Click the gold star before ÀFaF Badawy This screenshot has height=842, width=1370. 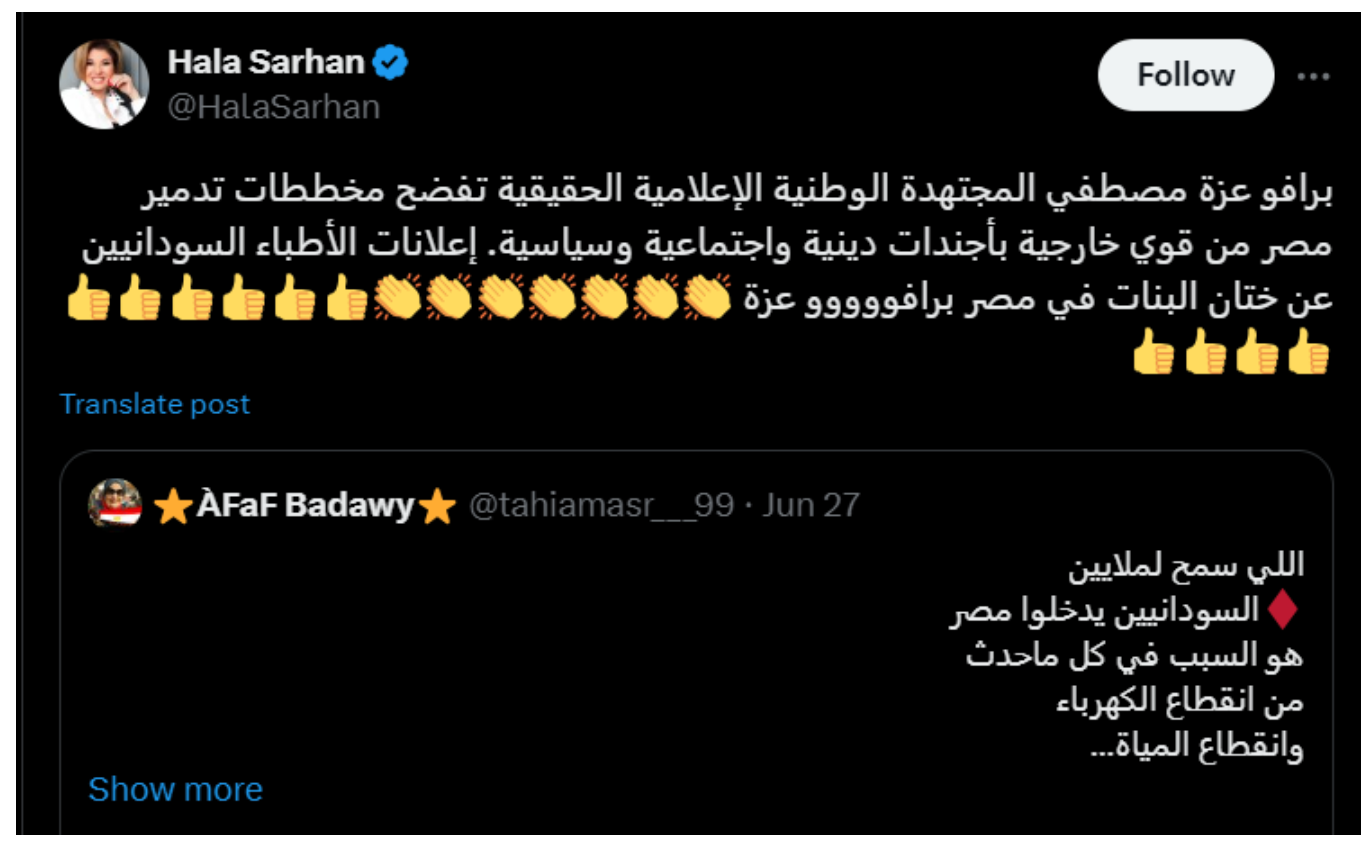[x=173, y=507]
